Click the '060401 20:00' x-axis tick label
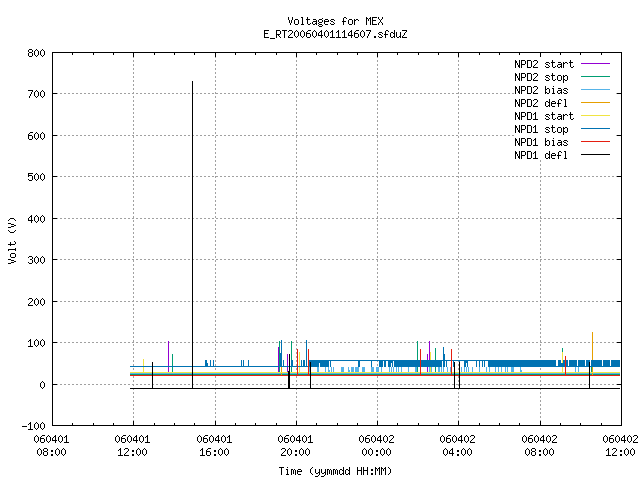 coord(295,446)
